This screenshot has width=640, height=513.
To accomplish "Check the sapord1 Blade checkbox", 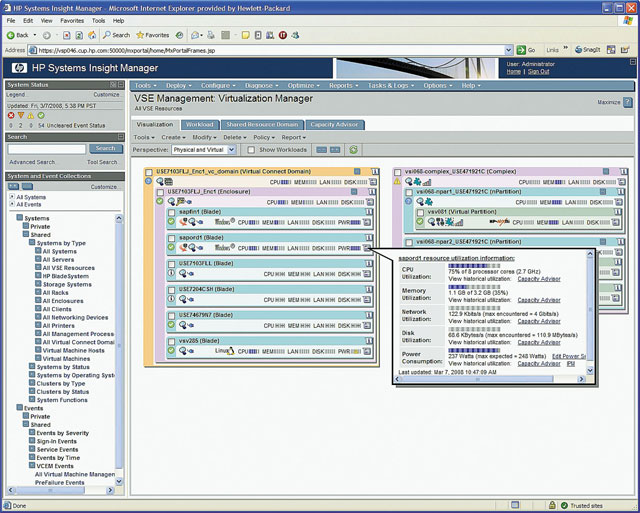I will pyautogui.click(x=172, y=238).
